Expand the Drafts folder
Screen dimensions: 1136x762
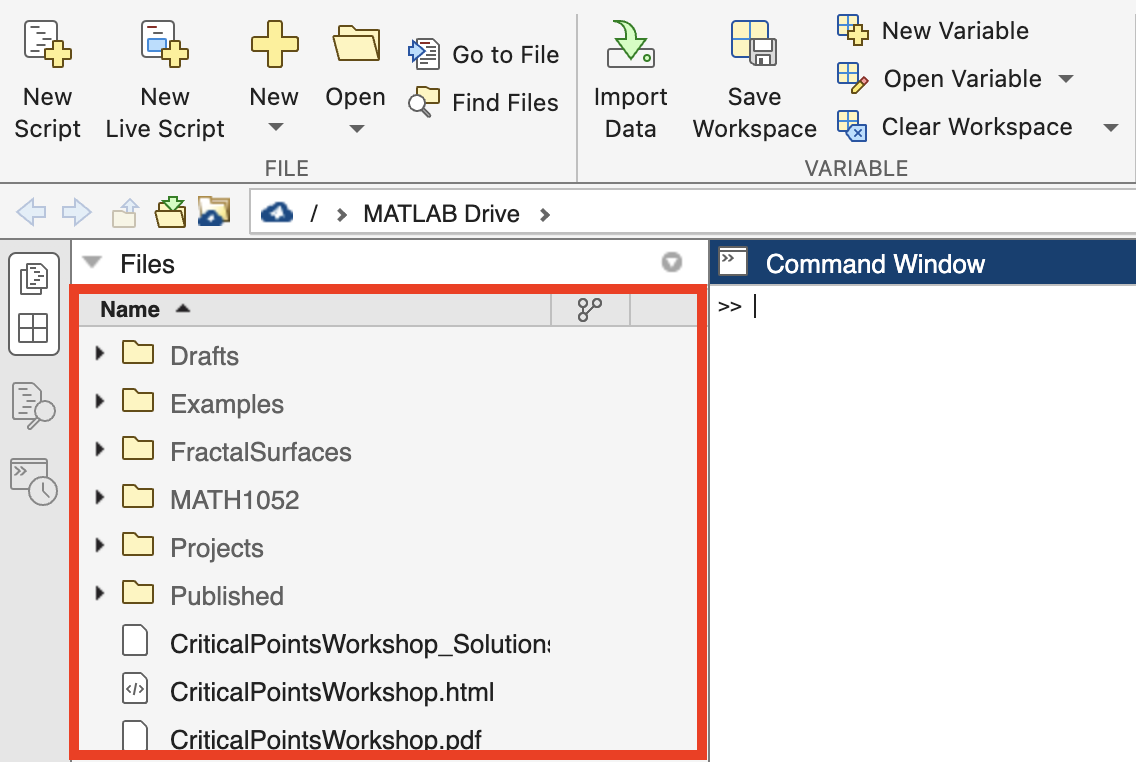click(x=100, y=353)
